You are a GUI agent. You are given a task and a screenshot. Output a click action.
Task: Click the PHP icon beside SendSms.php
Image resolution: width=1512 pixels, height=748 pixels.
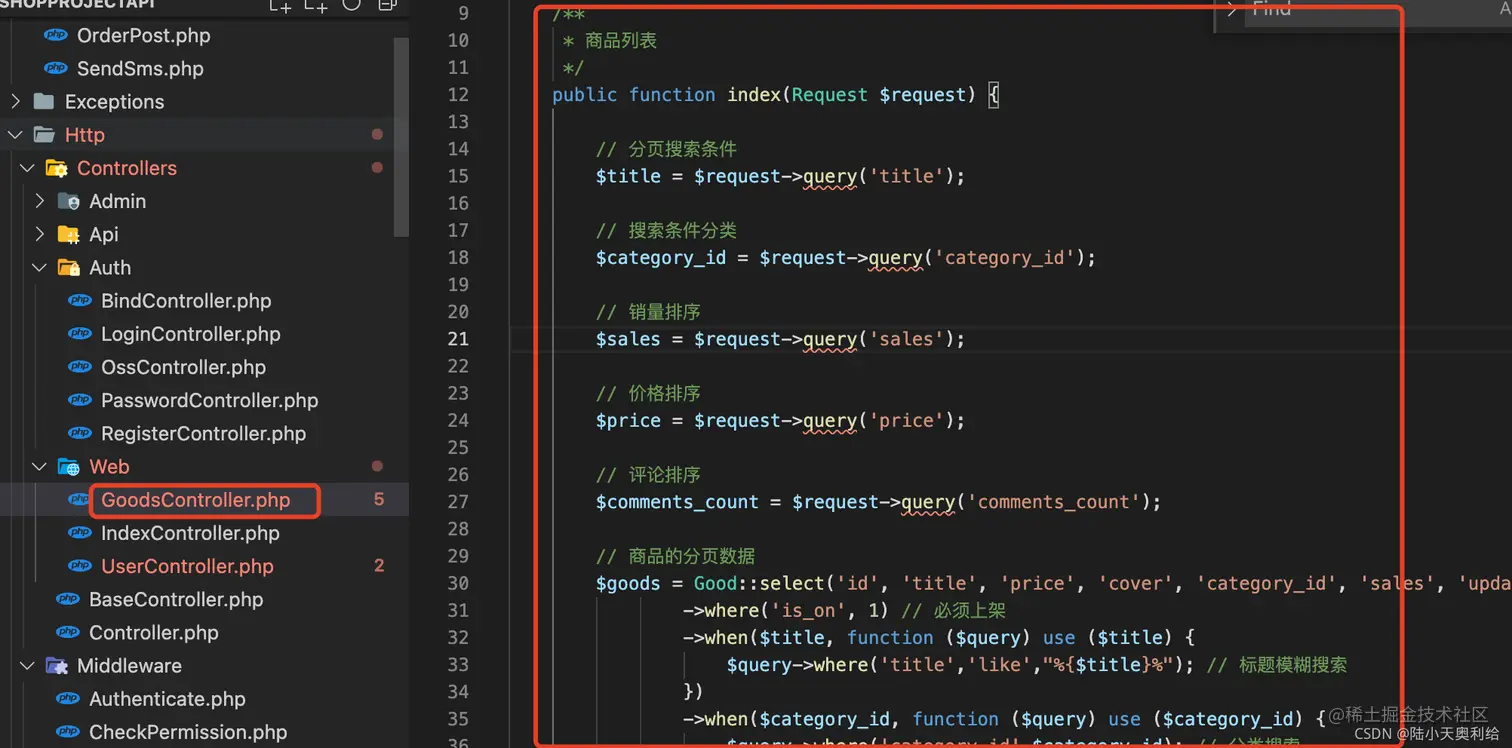coord(56,68)
